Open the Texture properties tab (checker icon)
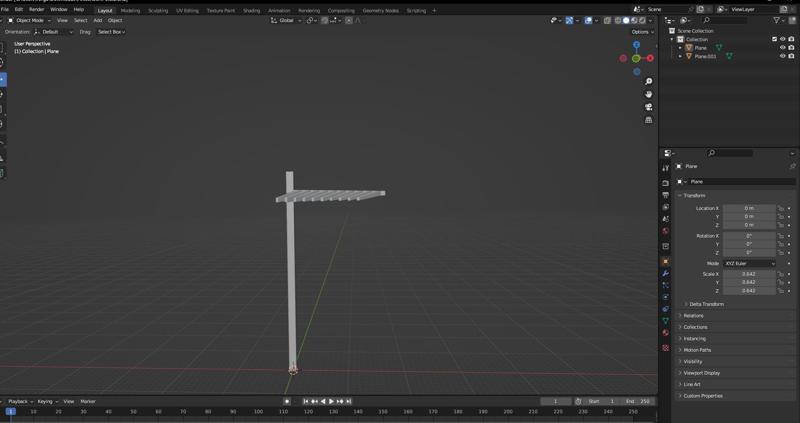 [x=665, y=347]
